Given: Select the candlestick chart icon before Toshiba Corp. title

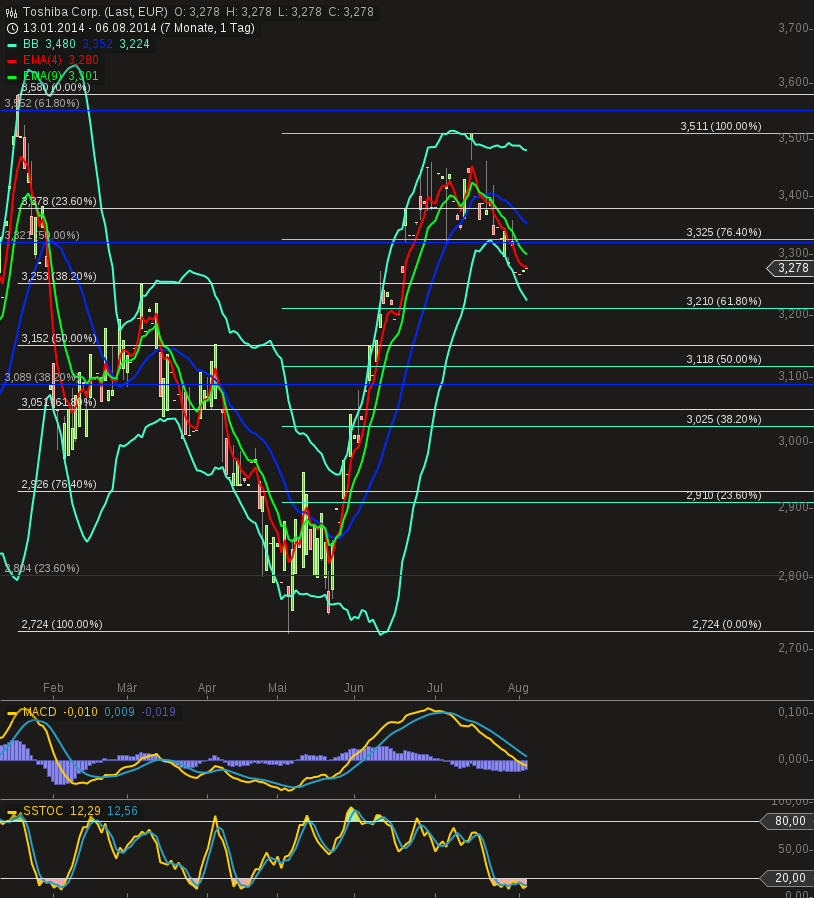Looking at the screenshot, I should [x=12, y=12].
